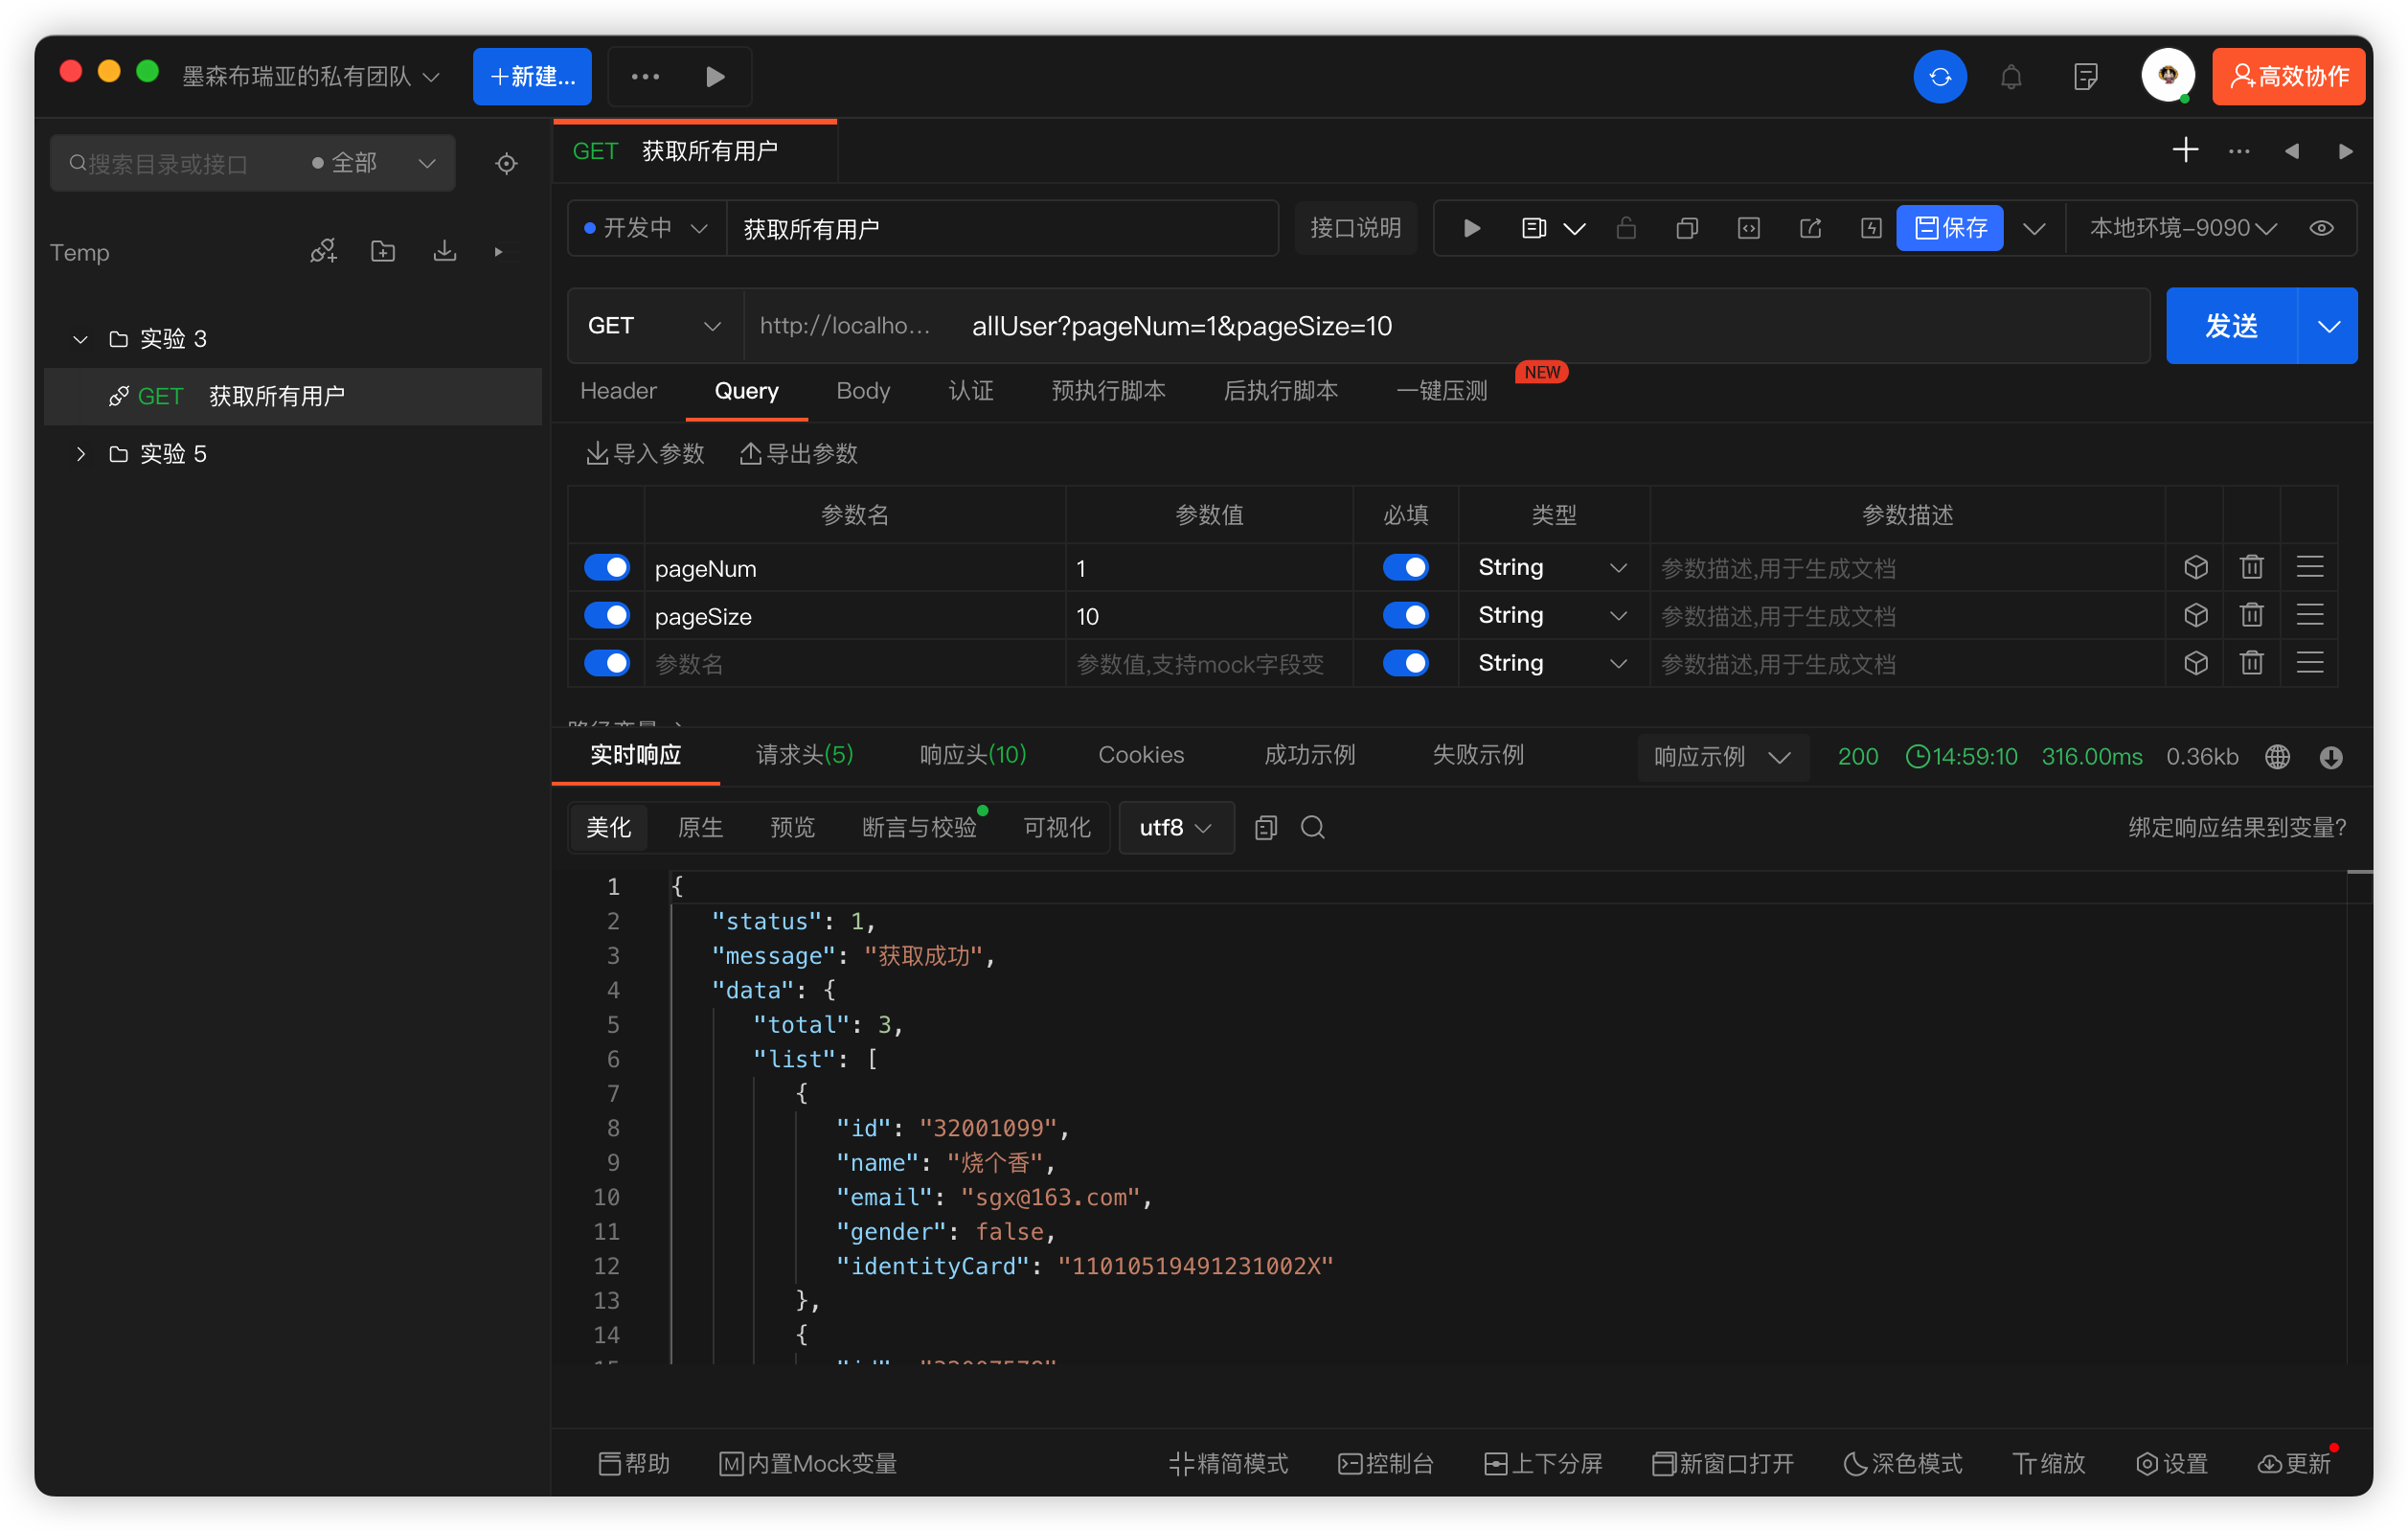The height and width of the screenshot is (1531, 2408).
Task: Open the notes icon in top bar
Action: coord(2085,77)
